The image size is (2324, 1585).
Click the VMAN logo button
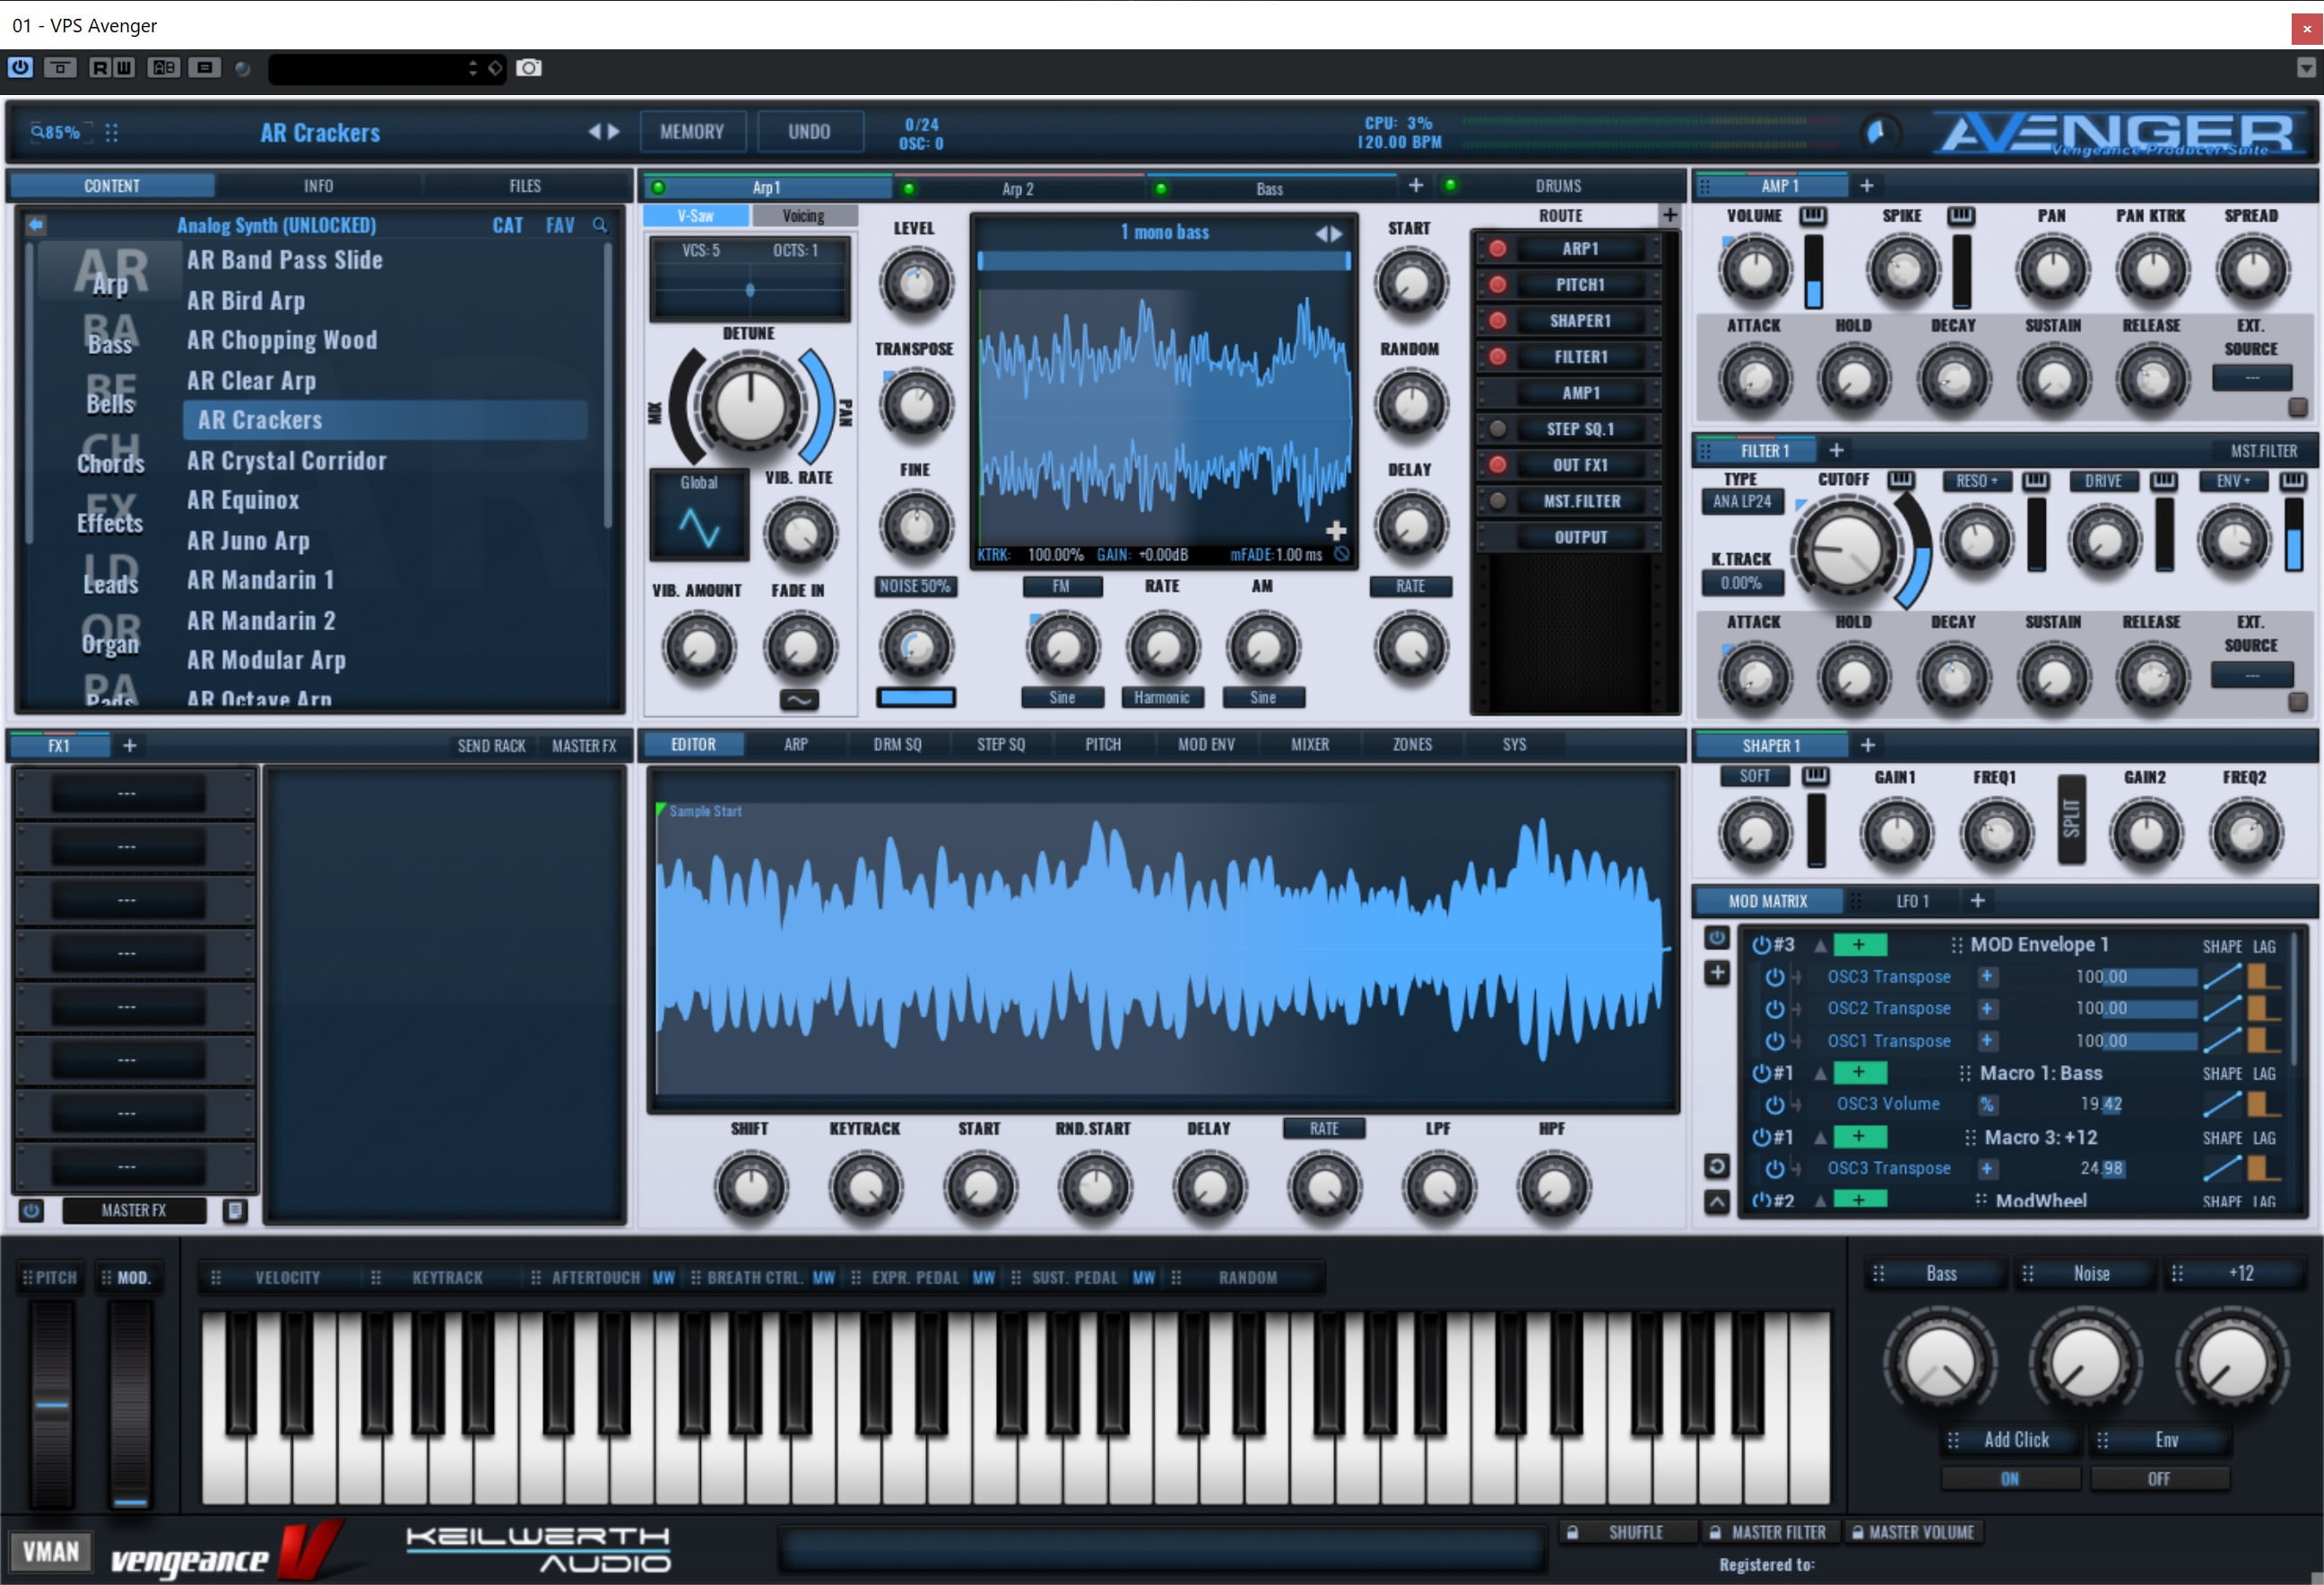(x=50, y=1552)
